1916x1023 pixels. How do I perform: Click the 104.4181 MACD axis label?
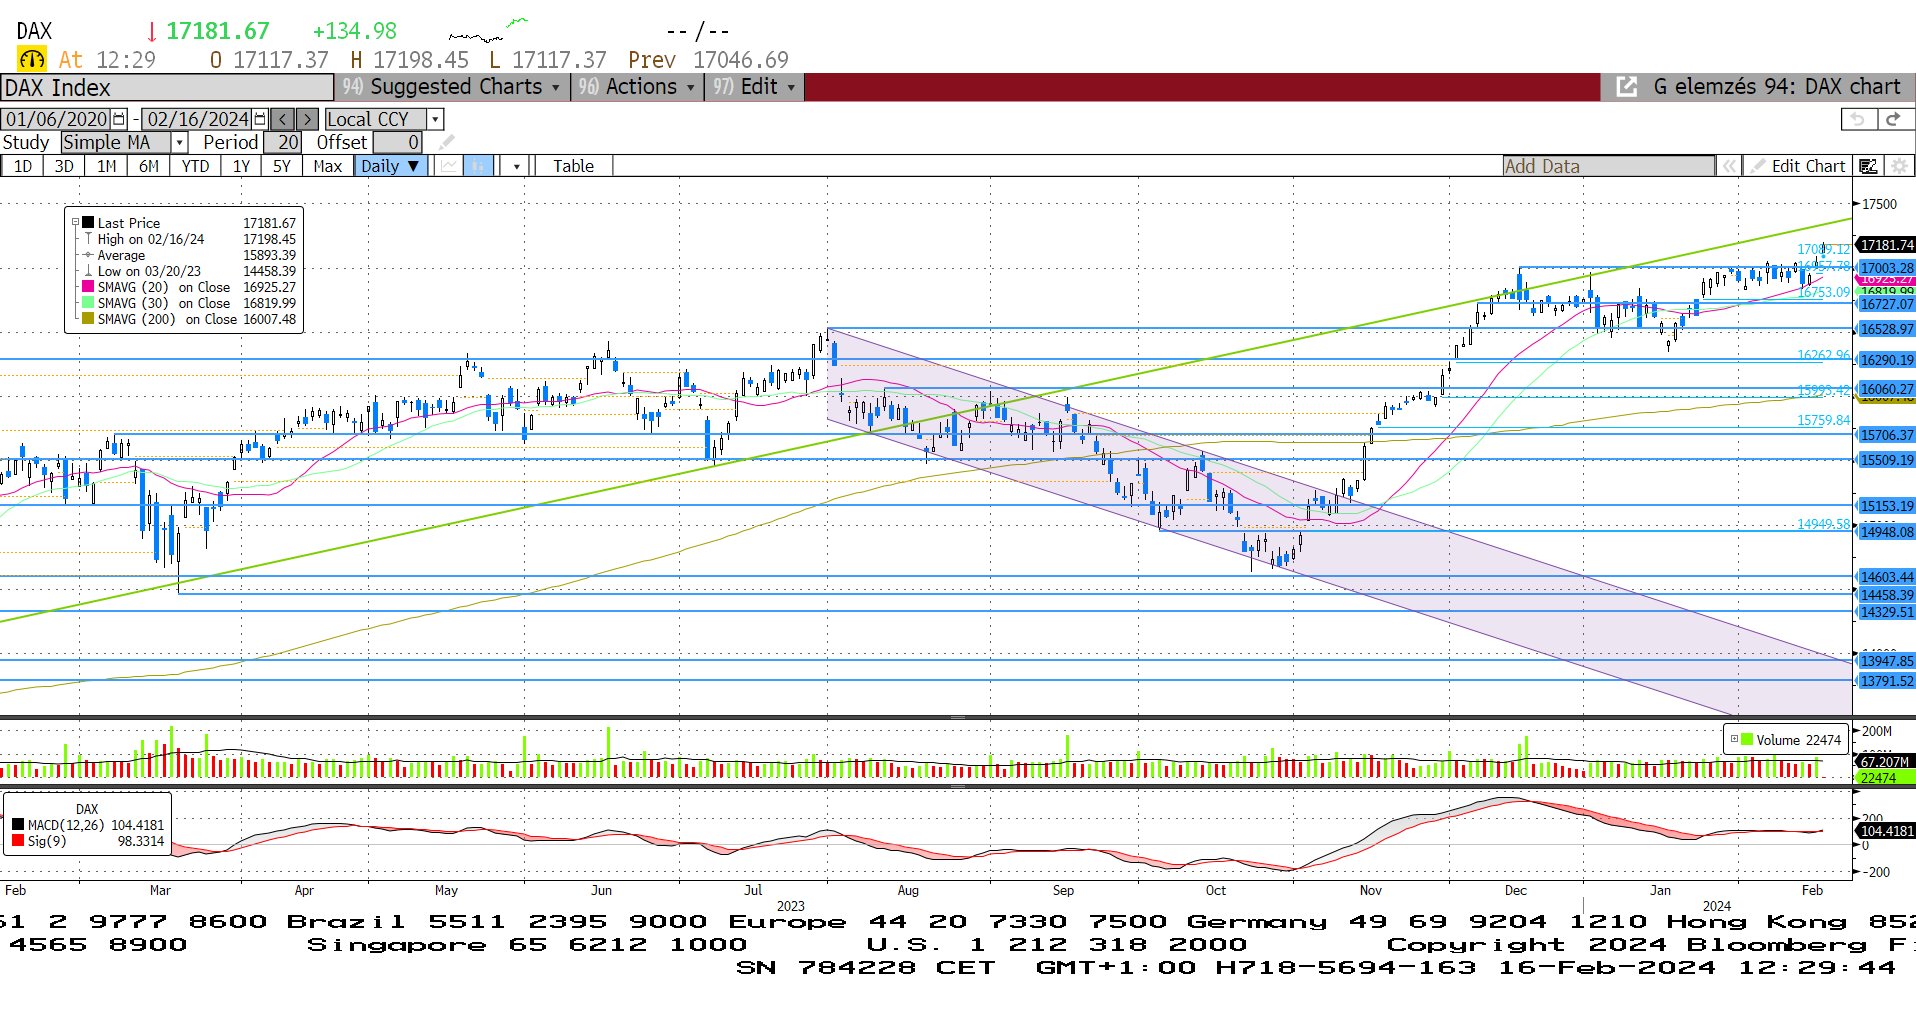(x=1886, y=831)
